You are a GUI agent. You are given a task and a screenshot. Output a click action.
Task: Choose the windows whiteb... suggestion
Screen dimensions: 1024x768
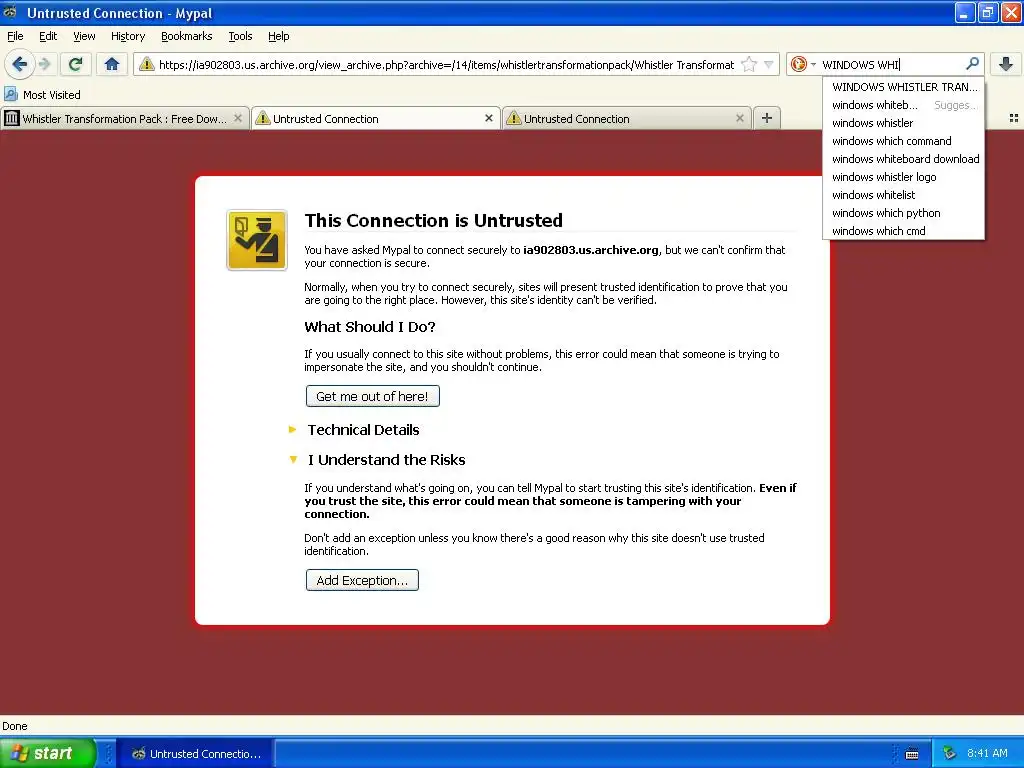pyautogui.click(x=904, y=105)
